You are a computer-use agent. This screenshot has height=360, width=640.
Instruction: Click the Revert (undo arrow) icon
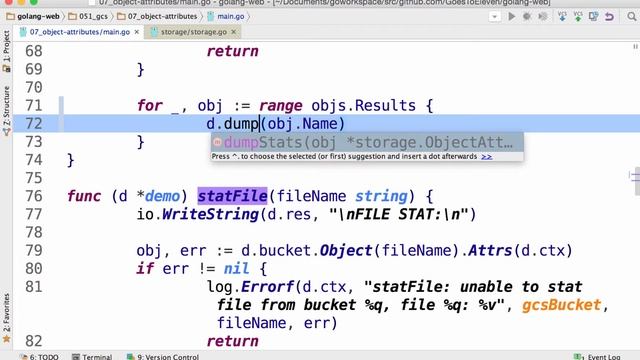pos(609,16)
